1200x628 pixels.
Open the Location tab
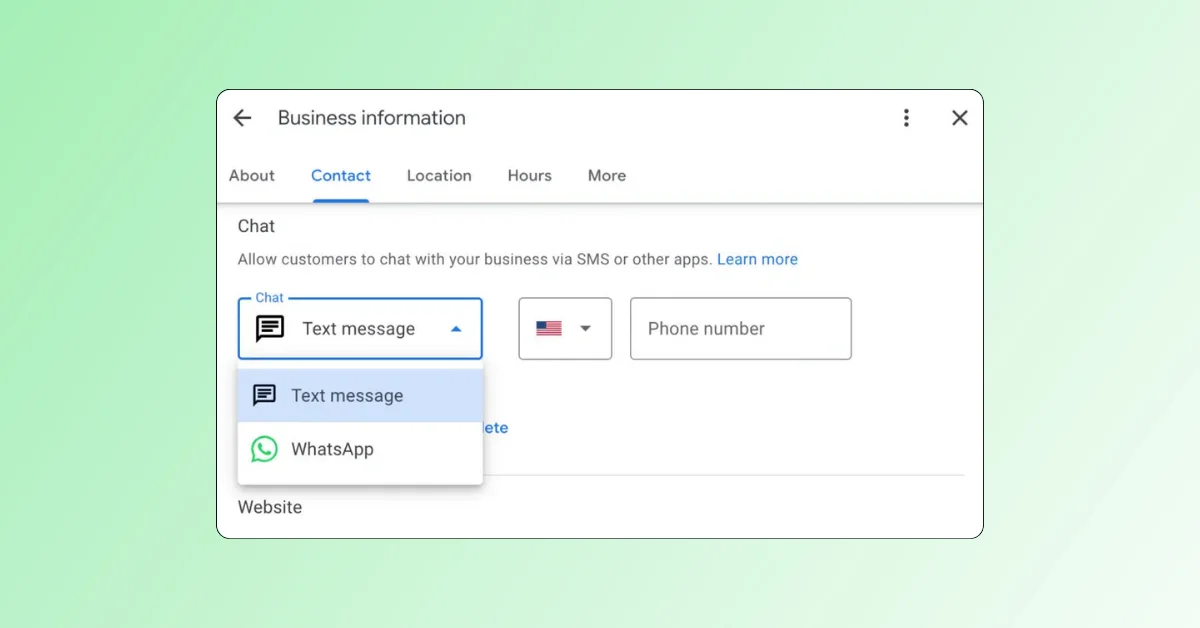click(x=439, y=175)
